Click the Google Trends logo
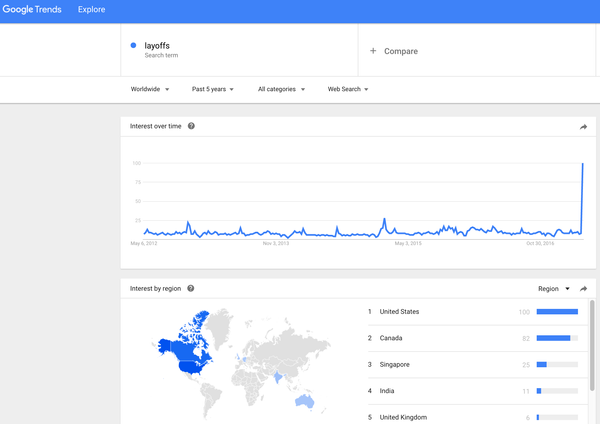Screen dimensions: 600x424 (x=32, y=10)
